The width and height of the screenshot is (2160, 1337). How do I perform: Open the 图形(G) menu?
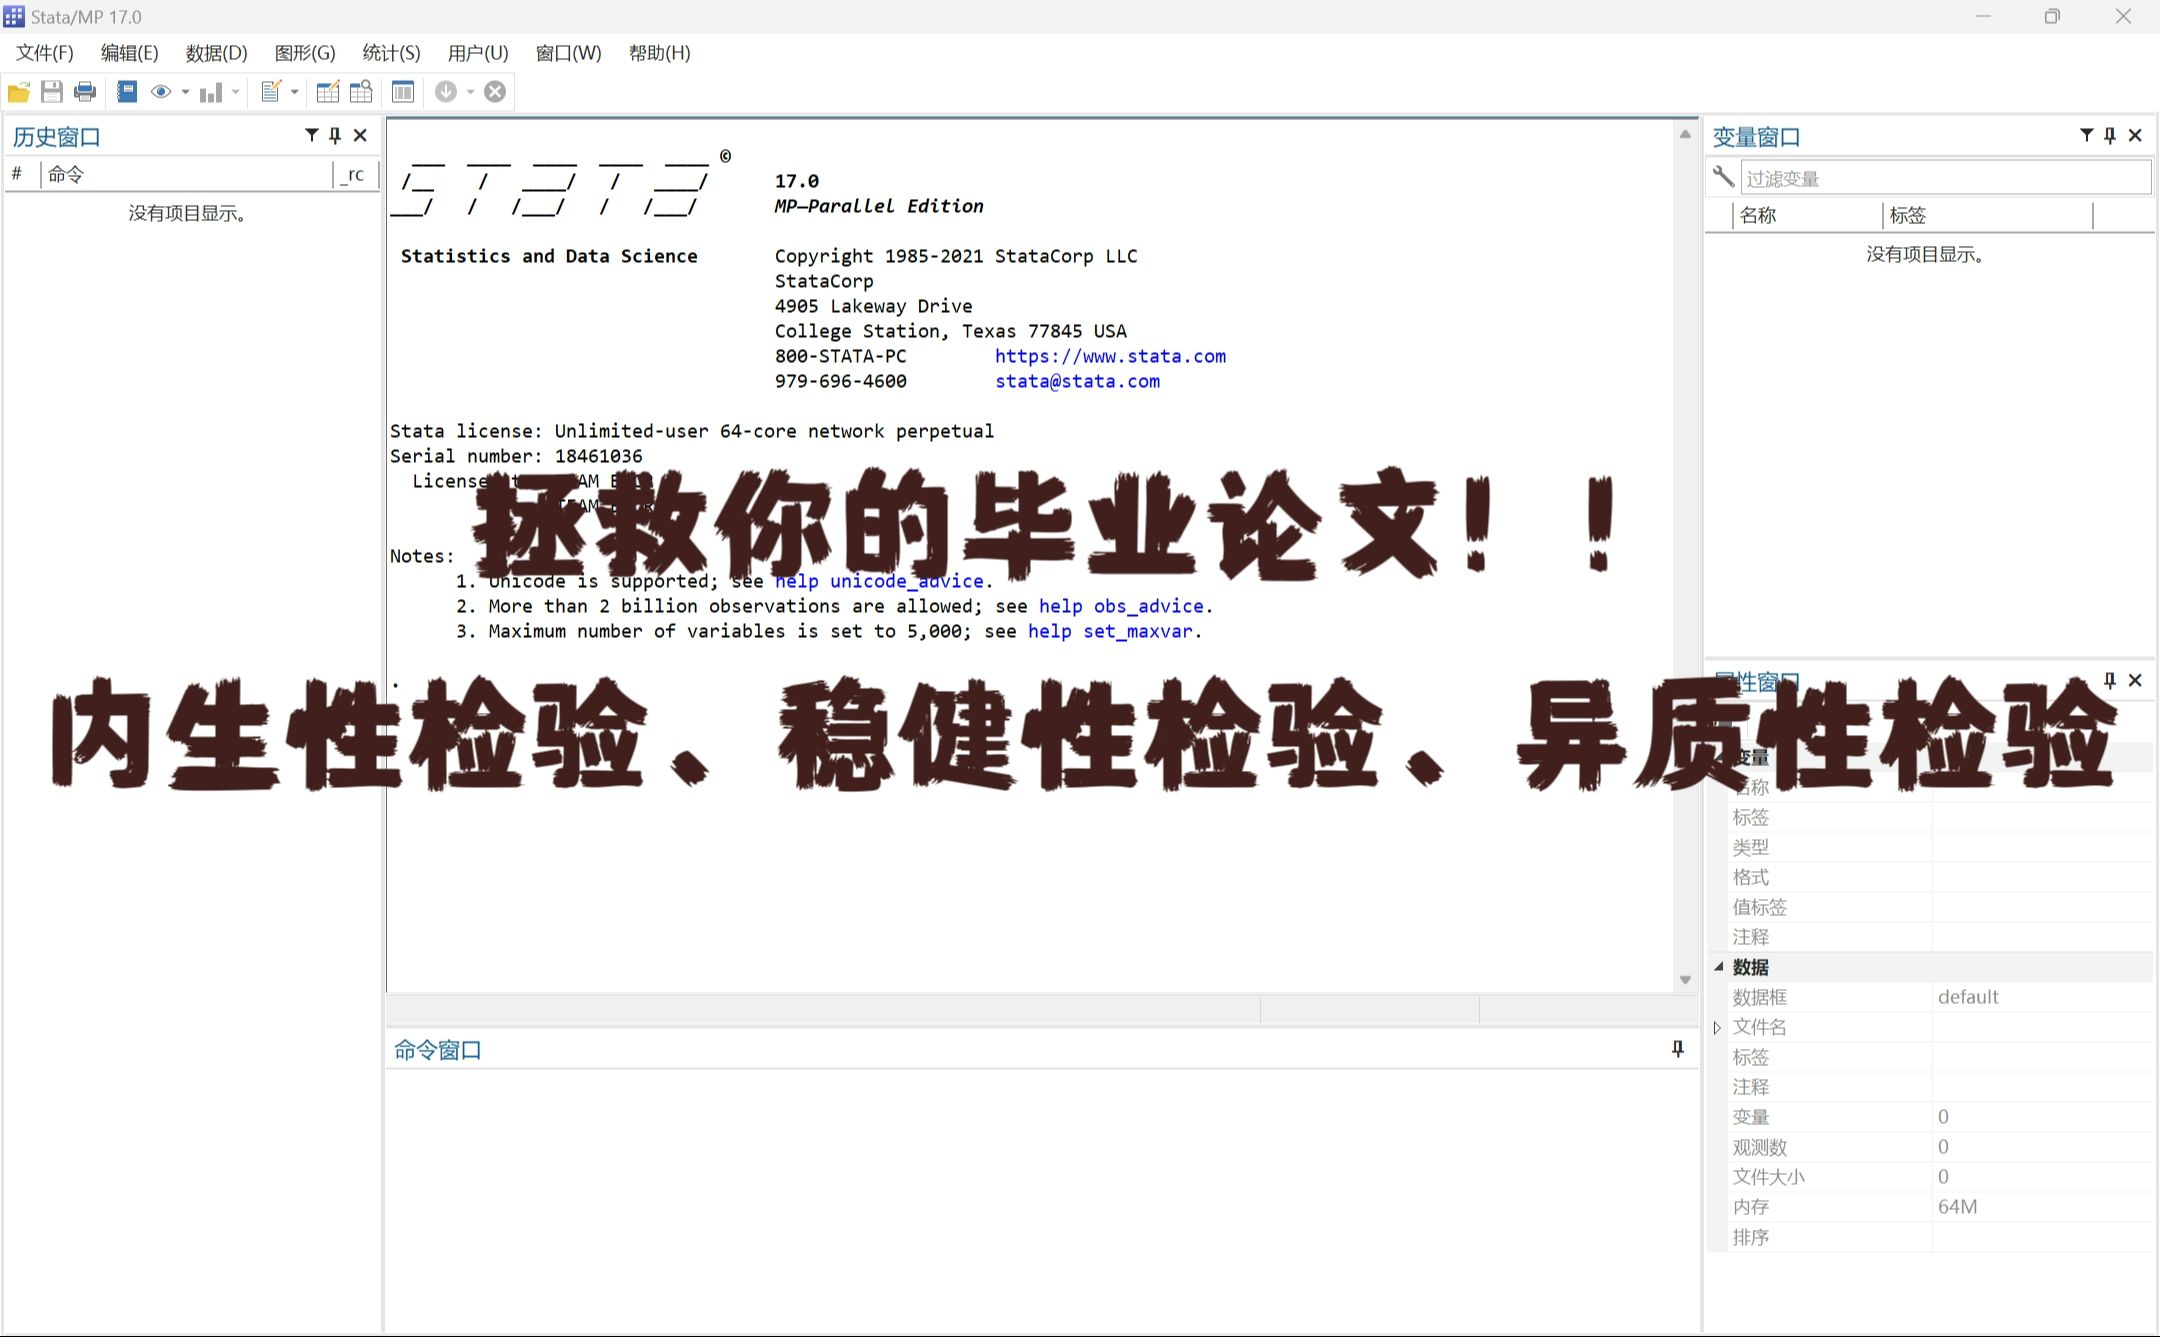click(305, 53)
